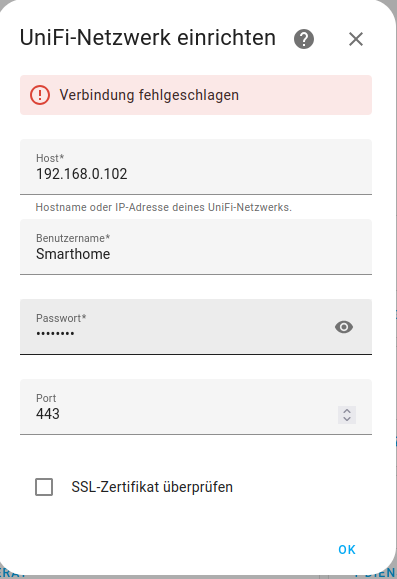Click the SSL-Zertifikat überprüfen label text
The height and width of the screenshot is (579, 397).
coord(152,487)
